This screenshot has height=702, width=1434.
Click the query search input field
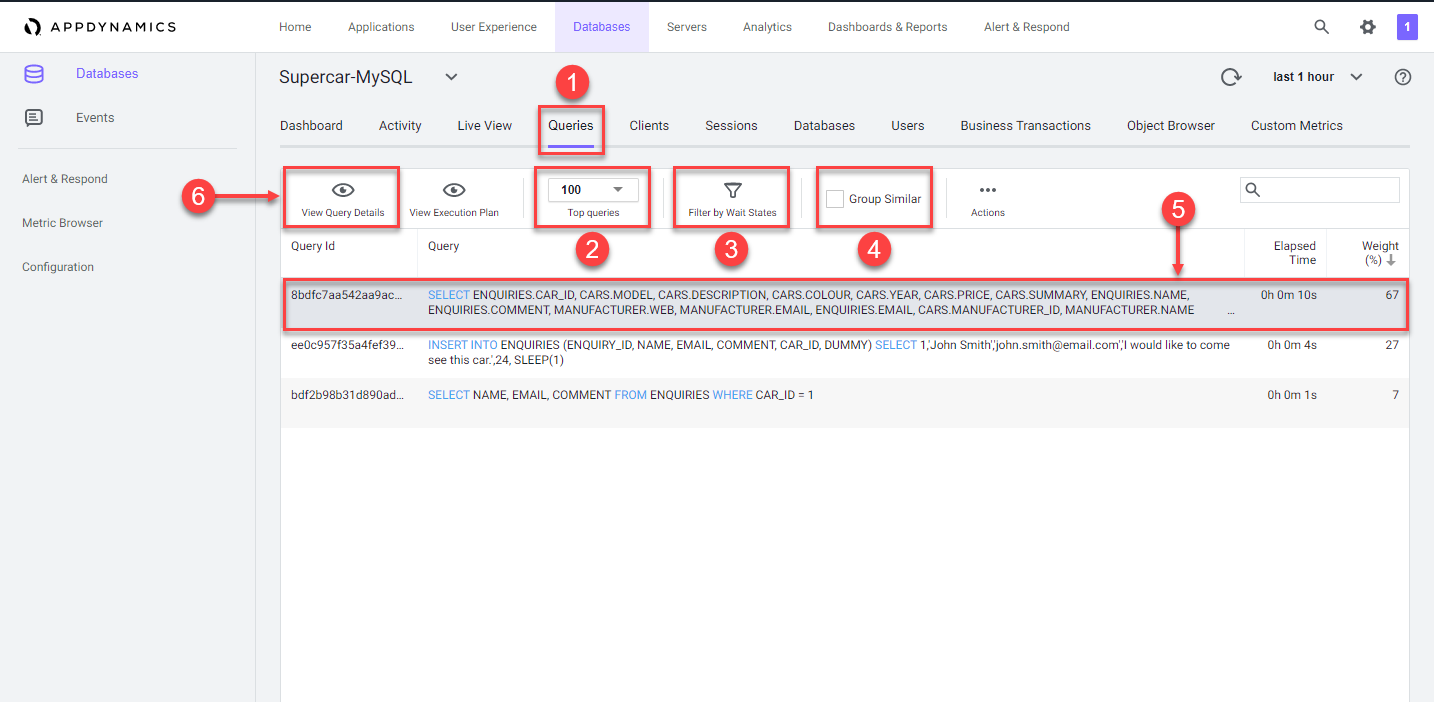[x=1320, y=190]
